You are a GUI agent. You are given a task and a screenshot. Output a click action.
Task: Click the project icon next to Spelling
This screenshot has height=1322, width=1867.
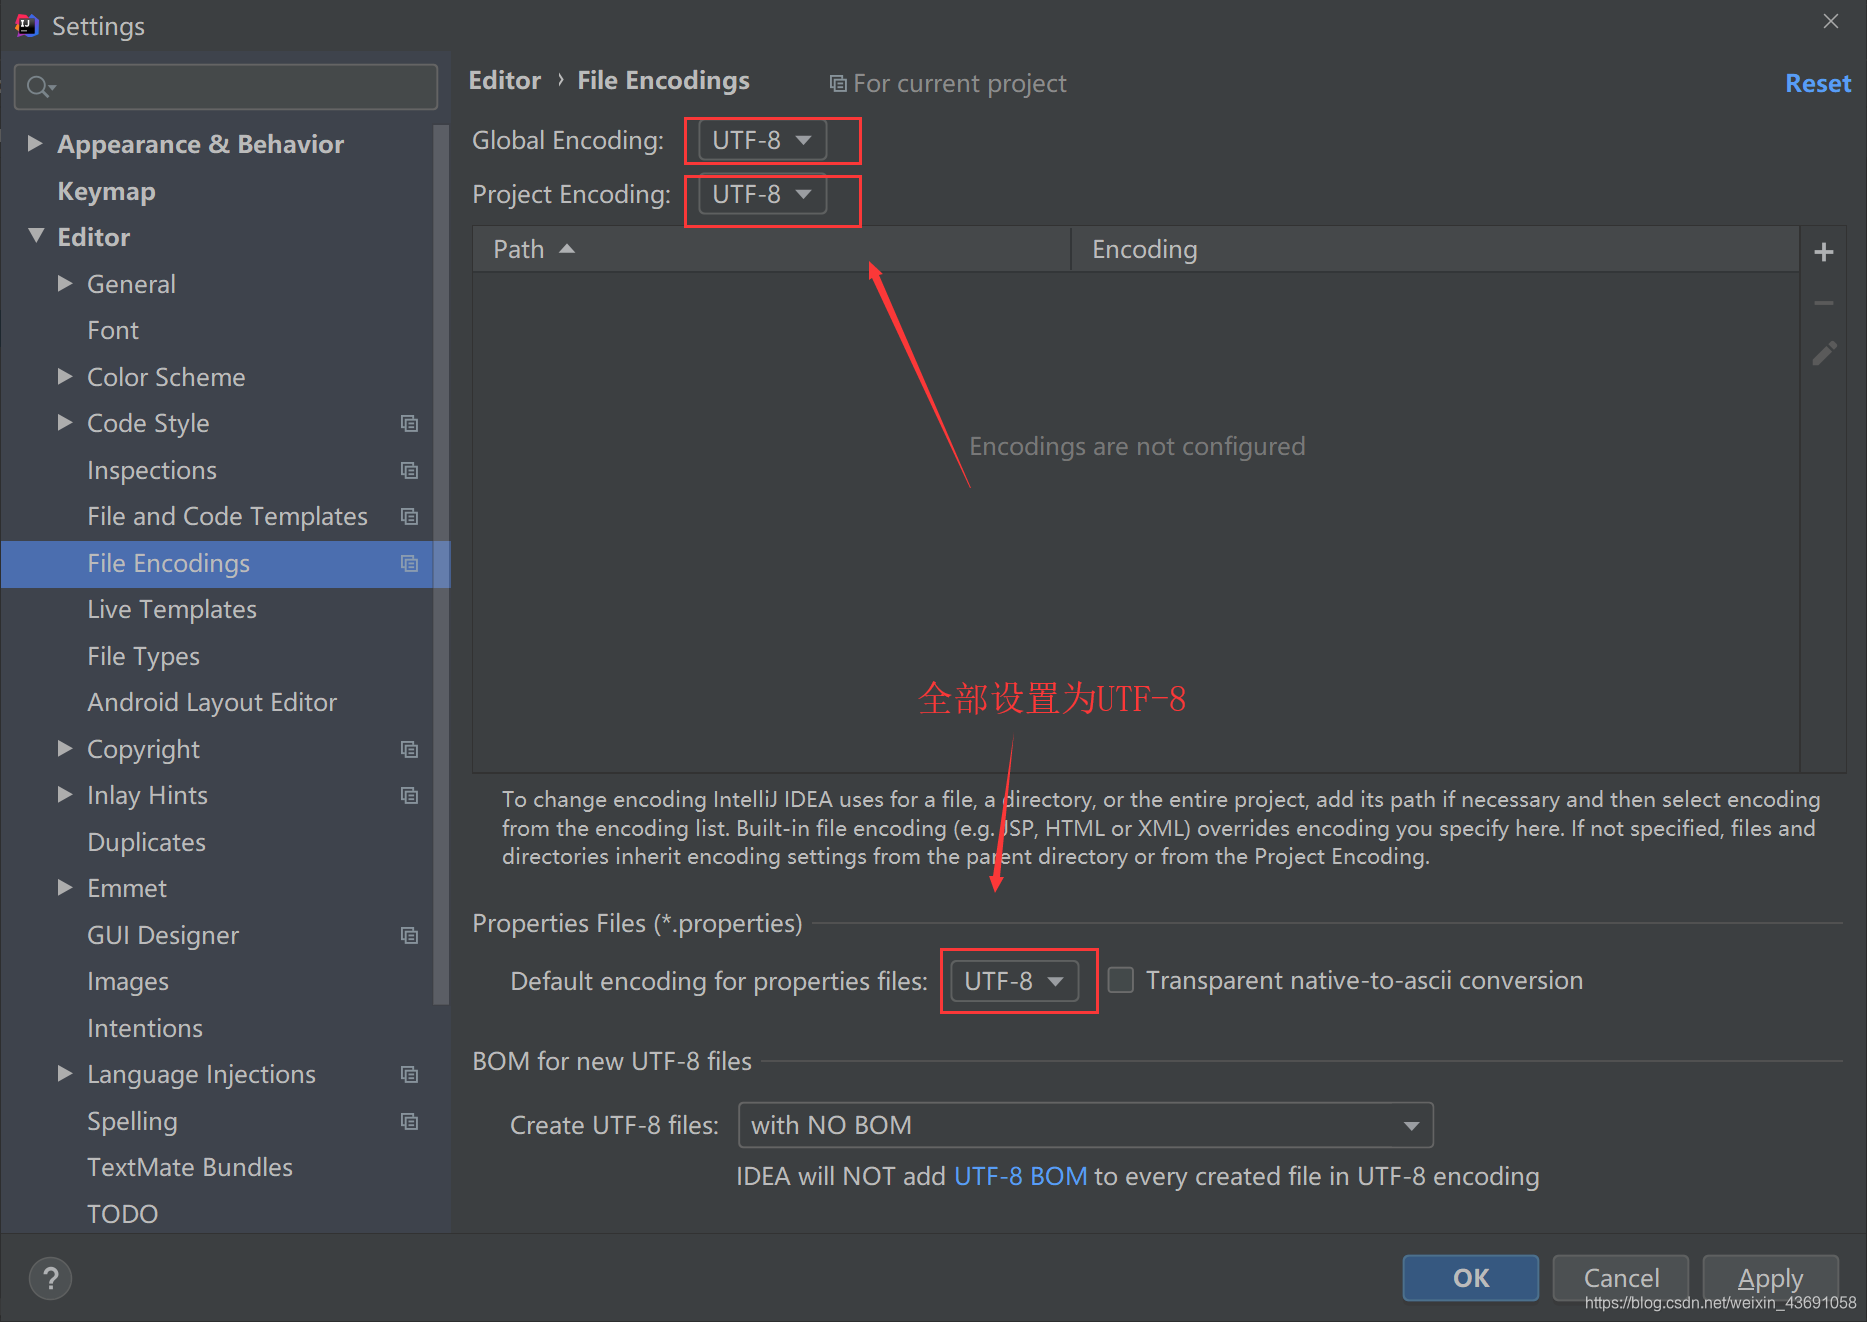point(409,1121)
